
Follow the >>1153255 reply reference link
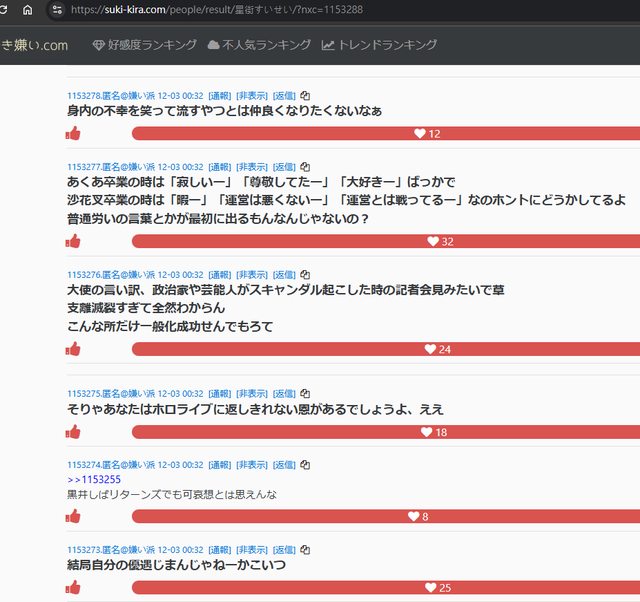(94, 480)
